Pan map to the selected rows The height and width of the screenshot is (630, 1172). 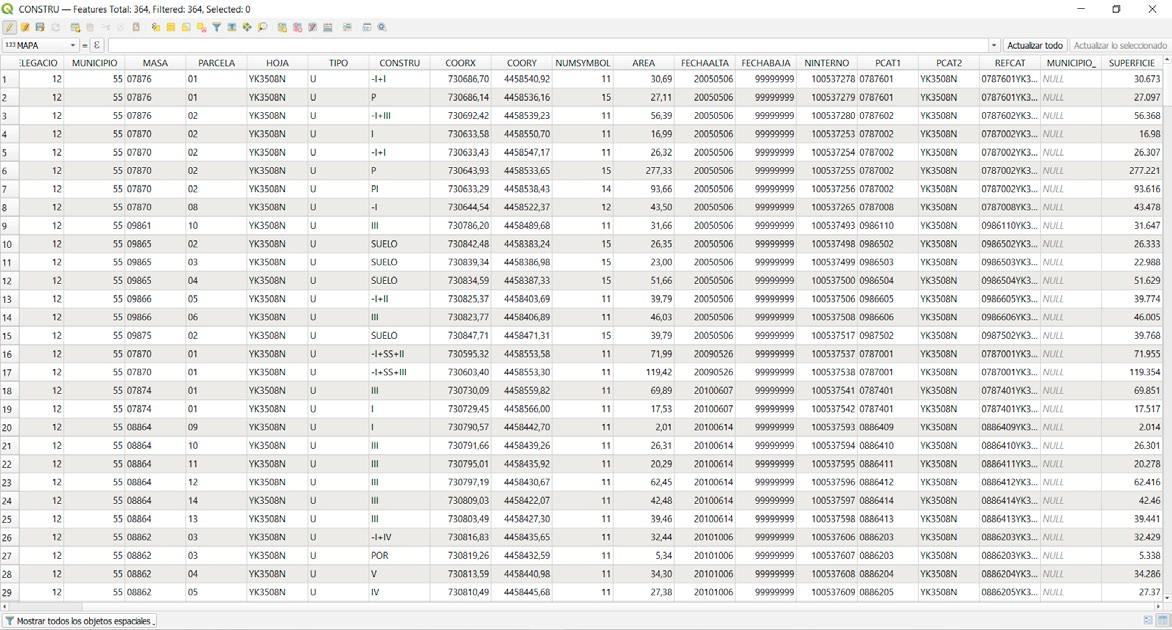[x=247, y=28]
